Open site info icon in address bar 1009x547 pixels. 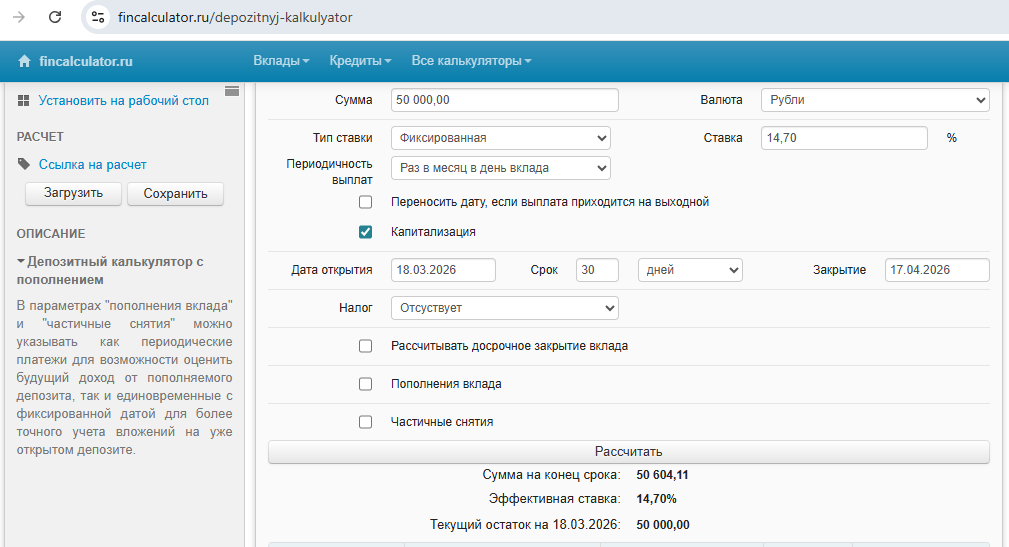pyautogui.click(x=97, y=17)
